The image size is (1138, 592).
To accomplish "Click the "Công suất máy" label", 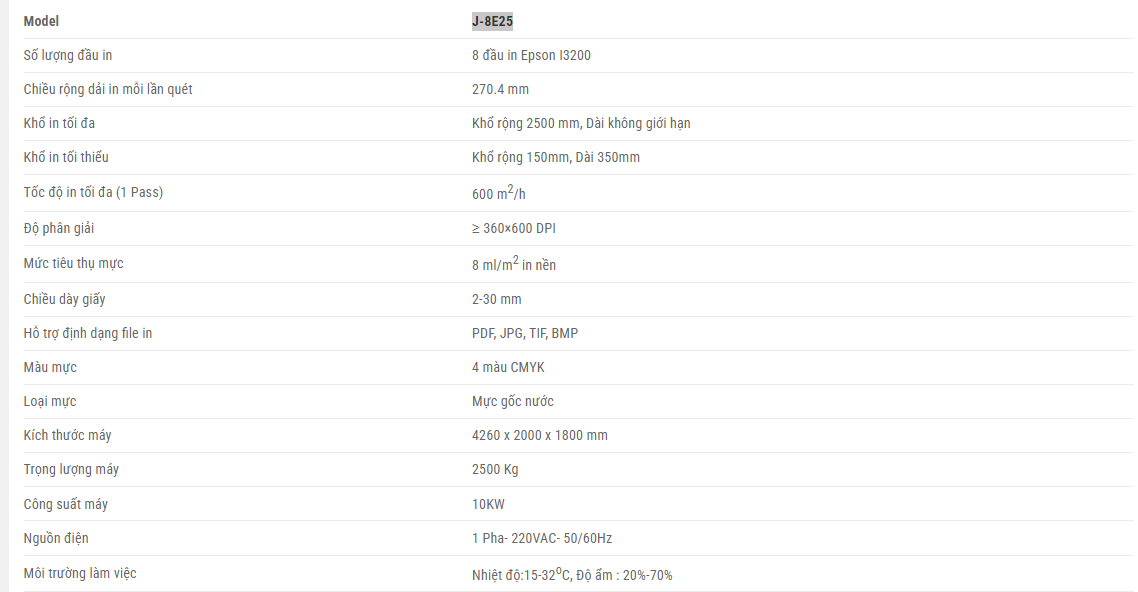I will tap(66, 504).
